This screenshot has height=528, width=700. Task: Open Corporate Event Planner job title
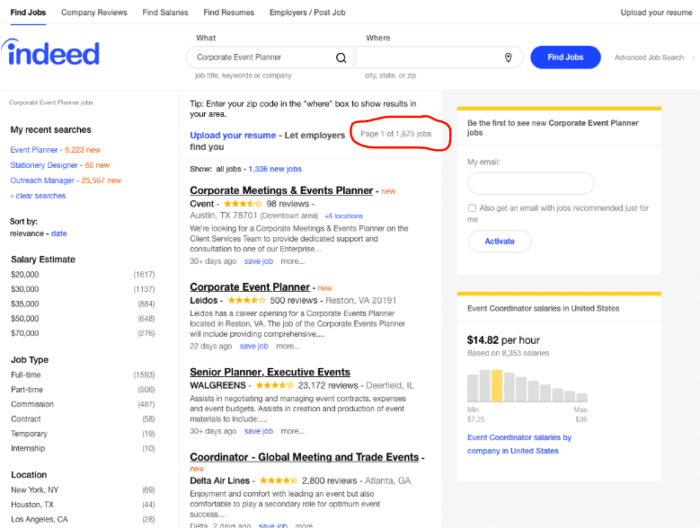(x=250, y=287)
